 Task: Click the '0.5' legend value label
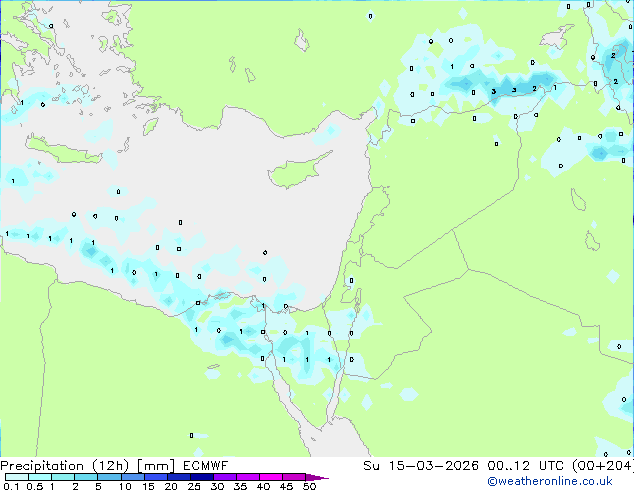coord(34,486)
